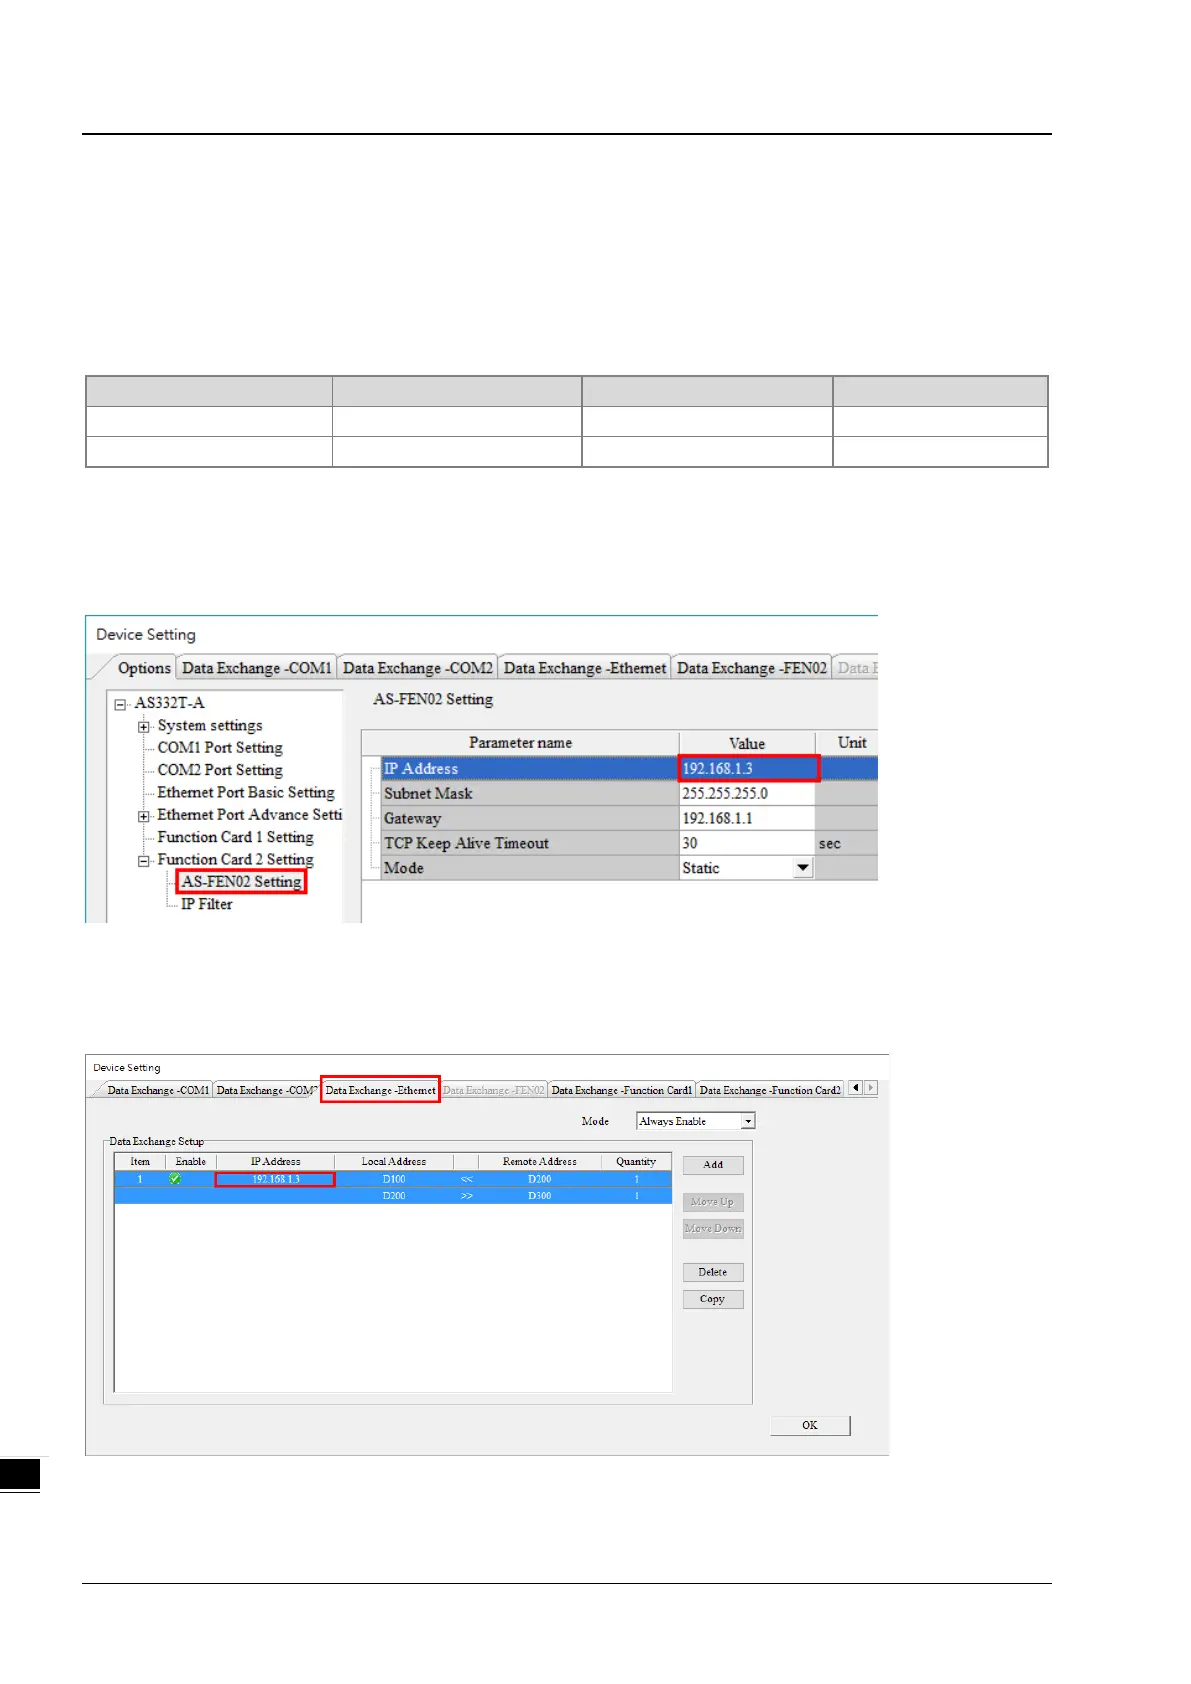Collapse the AS332T-A root node
The width and height of the screenshot is (1191, 1684).
(x=121, y=704)
